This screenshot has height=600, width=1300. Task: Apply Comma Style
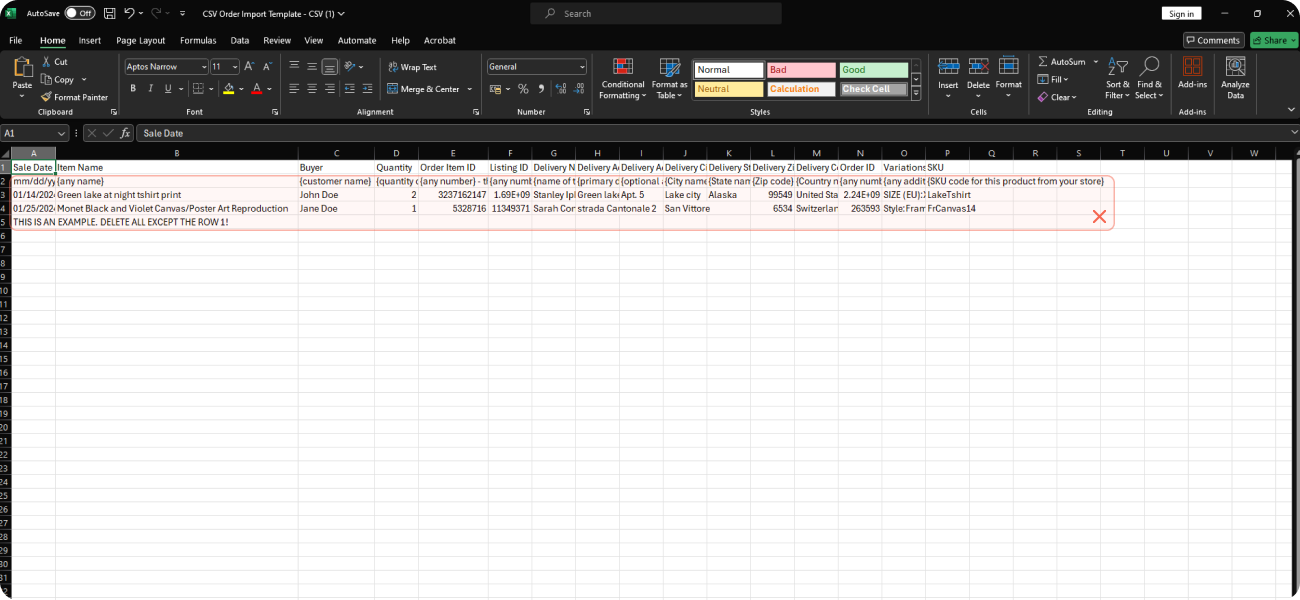point(540,89)
